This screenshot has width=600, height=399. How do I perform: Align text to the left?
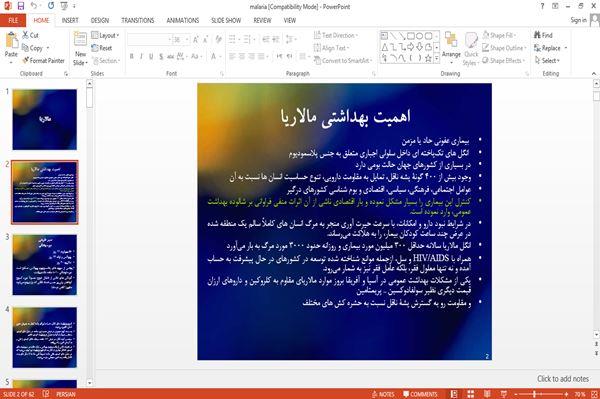pyautogui.click(x=232, y=57)
